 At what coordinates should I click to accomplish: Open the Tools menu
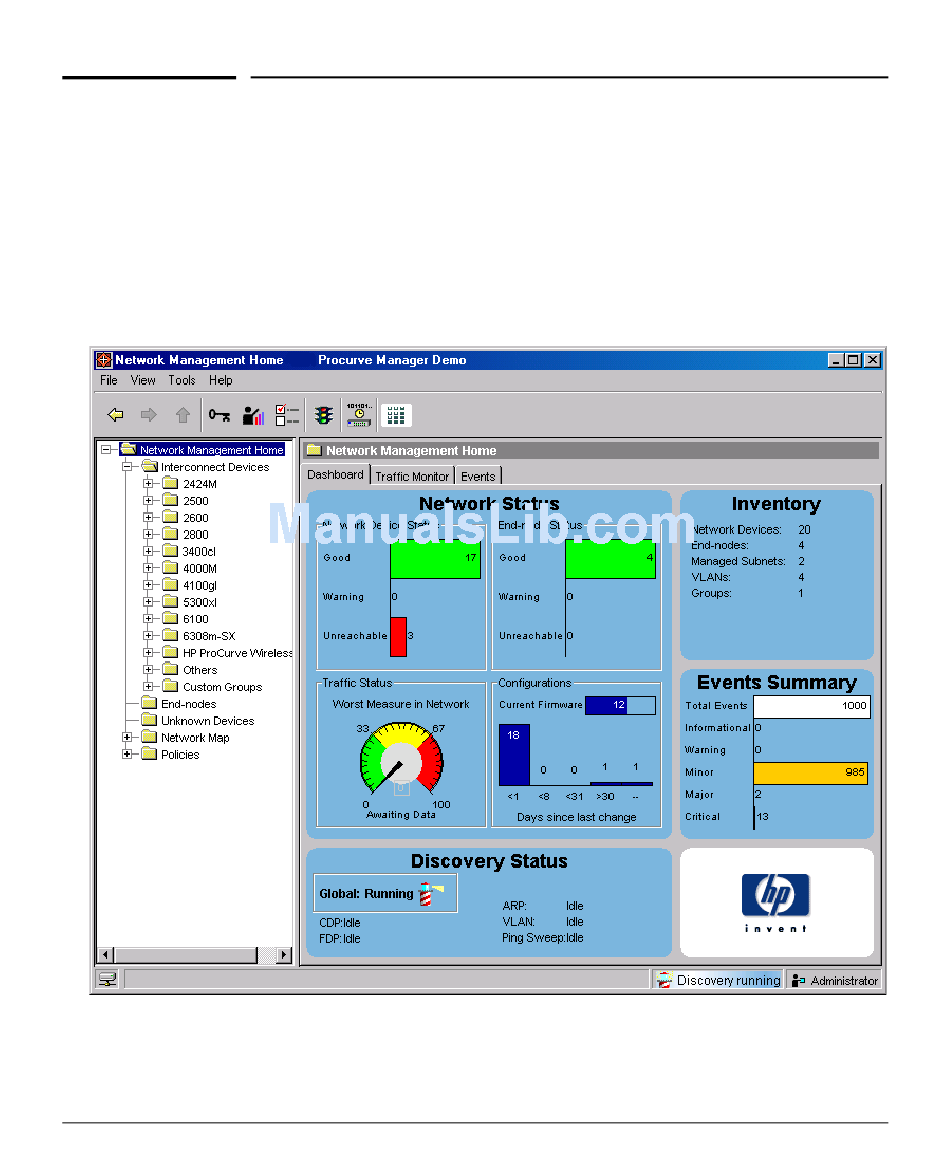point(182,381)
